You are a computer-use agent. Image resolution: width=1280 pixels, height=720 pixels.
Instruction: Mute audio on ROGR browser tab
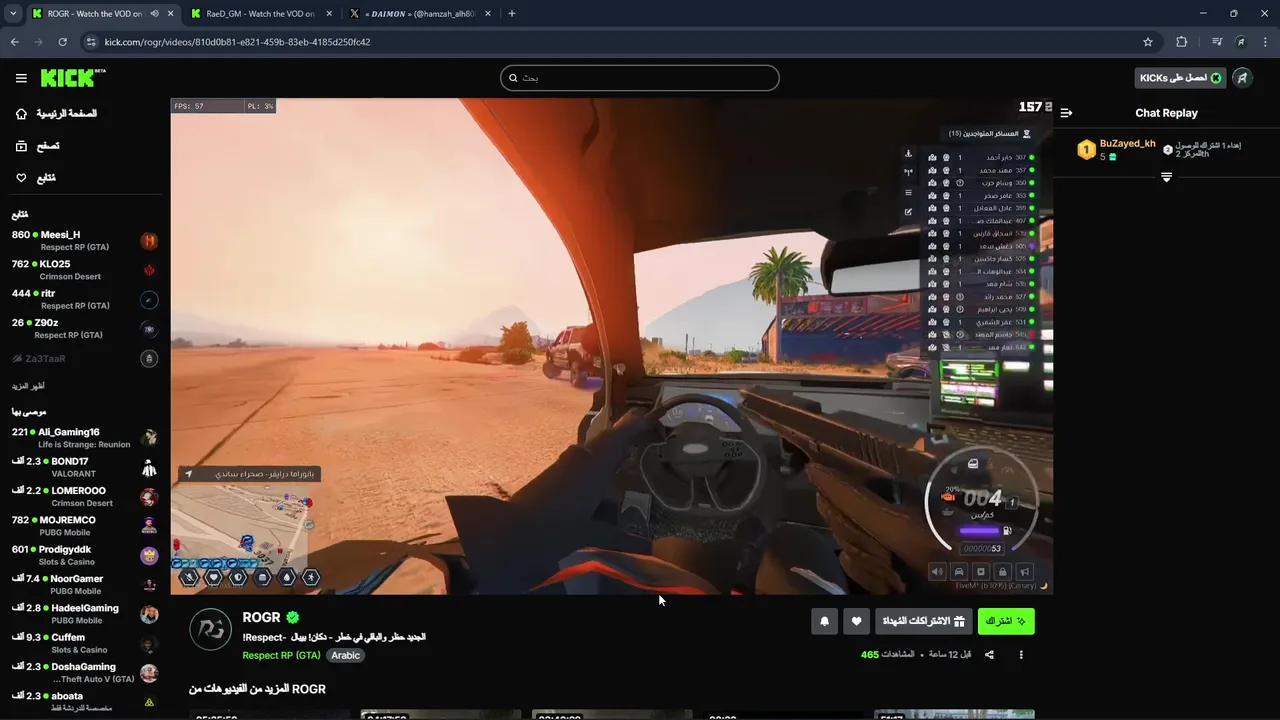(x=154, y=14)
